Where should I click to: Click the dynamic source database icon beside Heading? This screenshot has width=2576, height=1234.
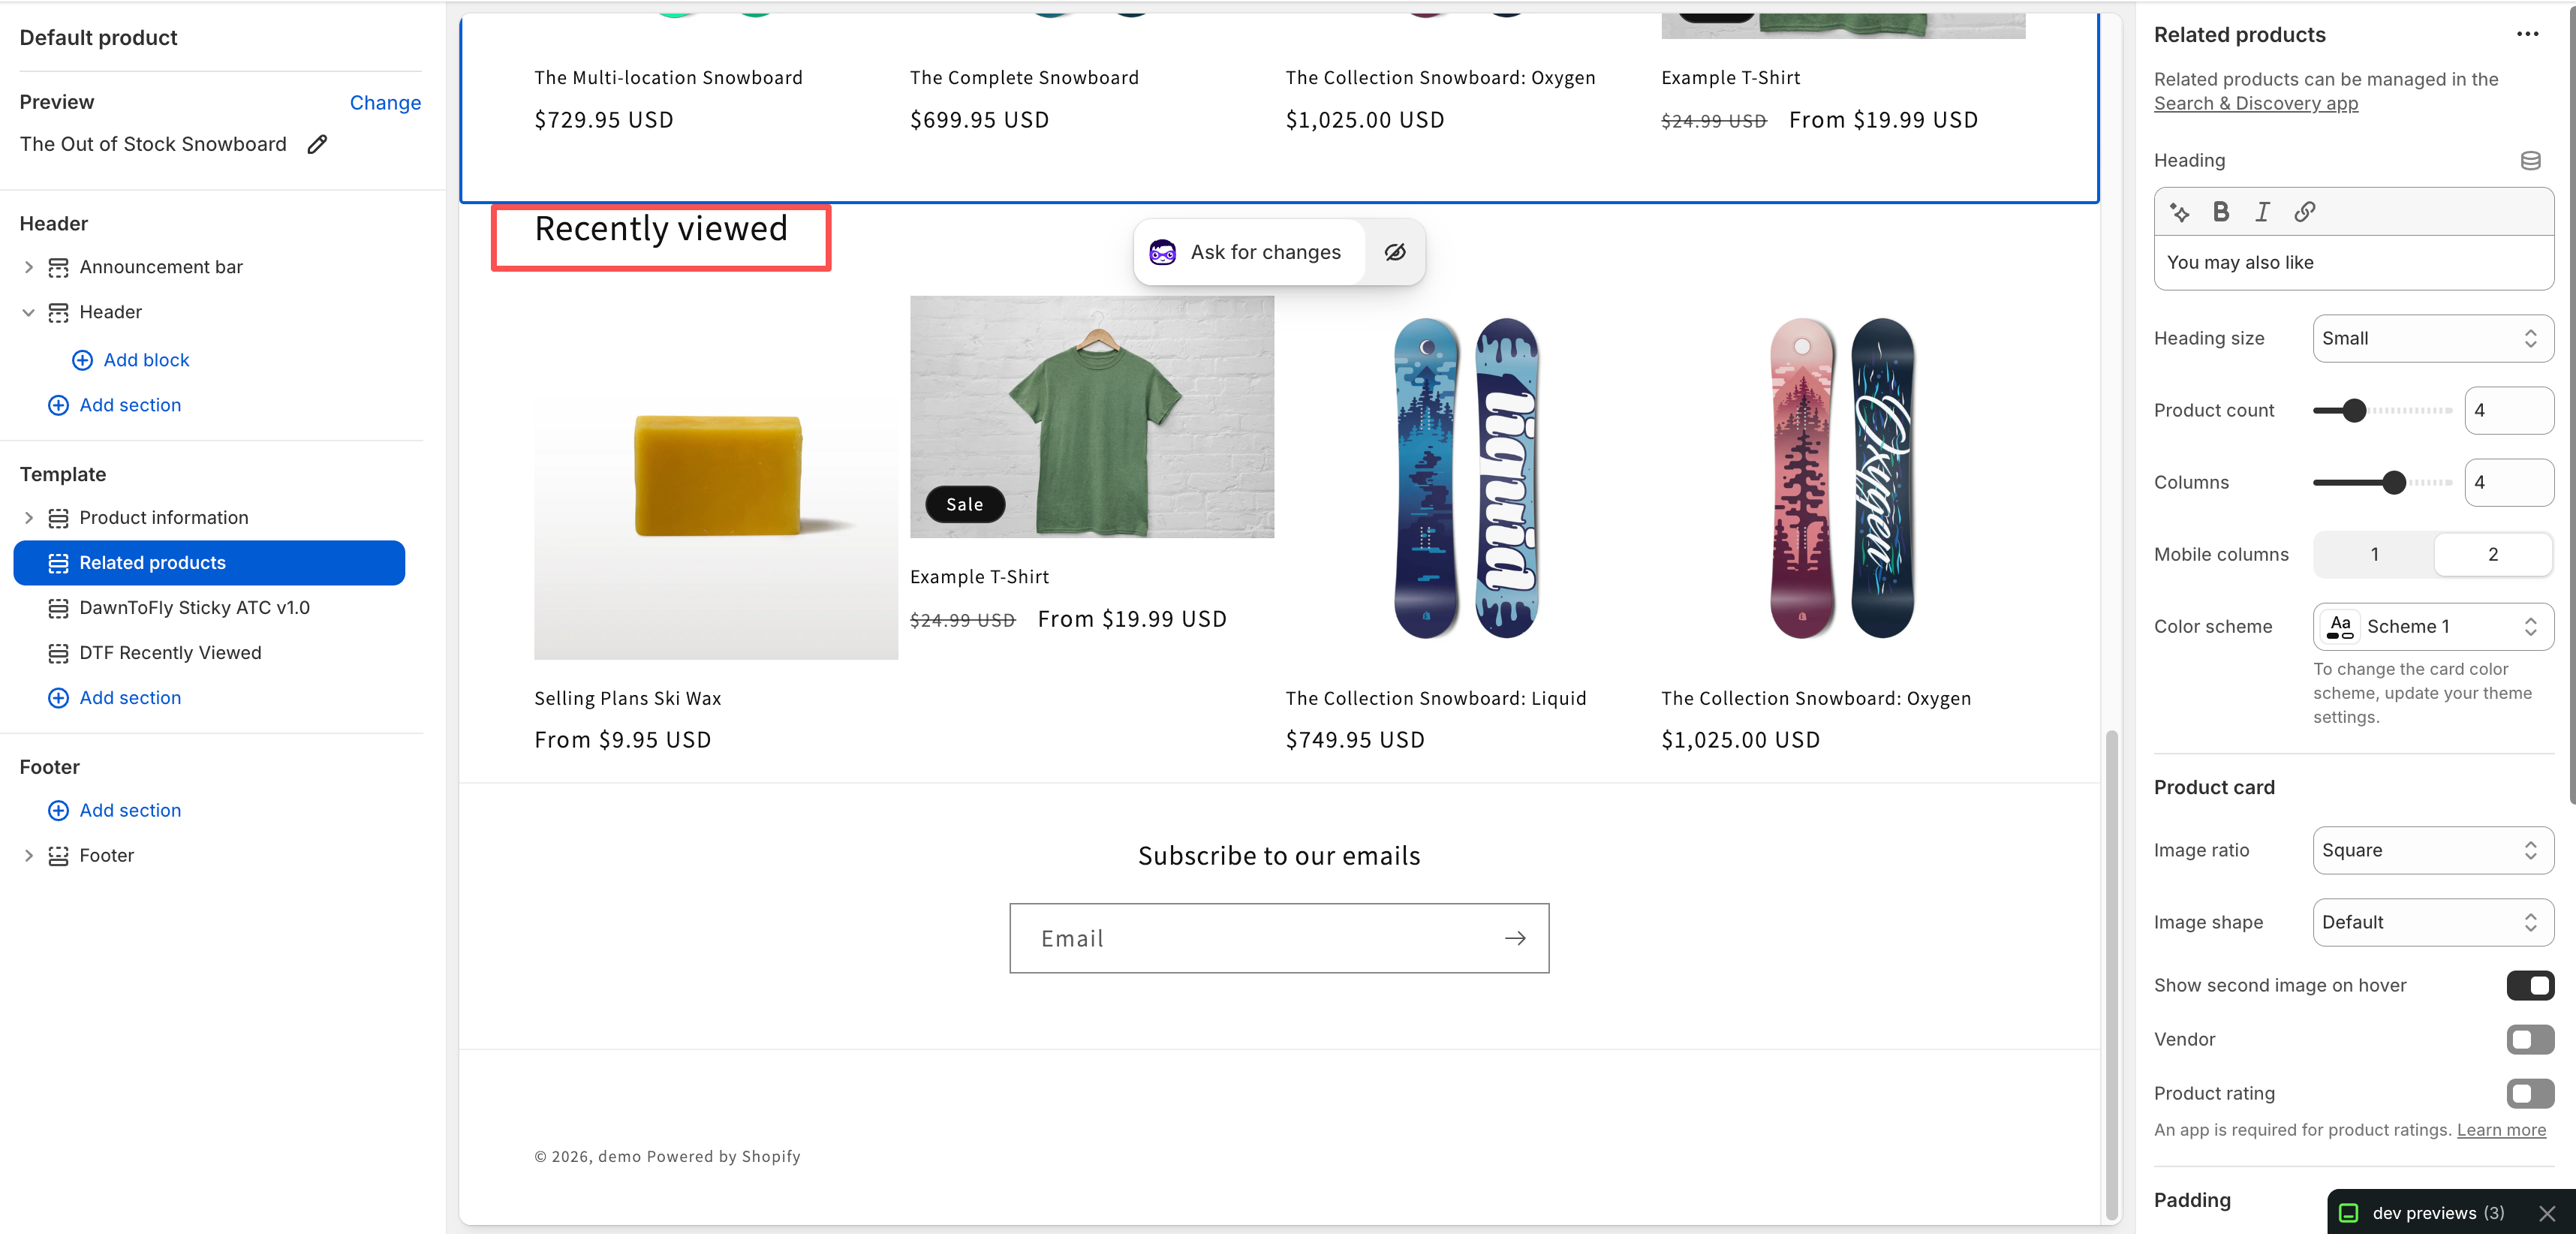tap(2530, 160)
